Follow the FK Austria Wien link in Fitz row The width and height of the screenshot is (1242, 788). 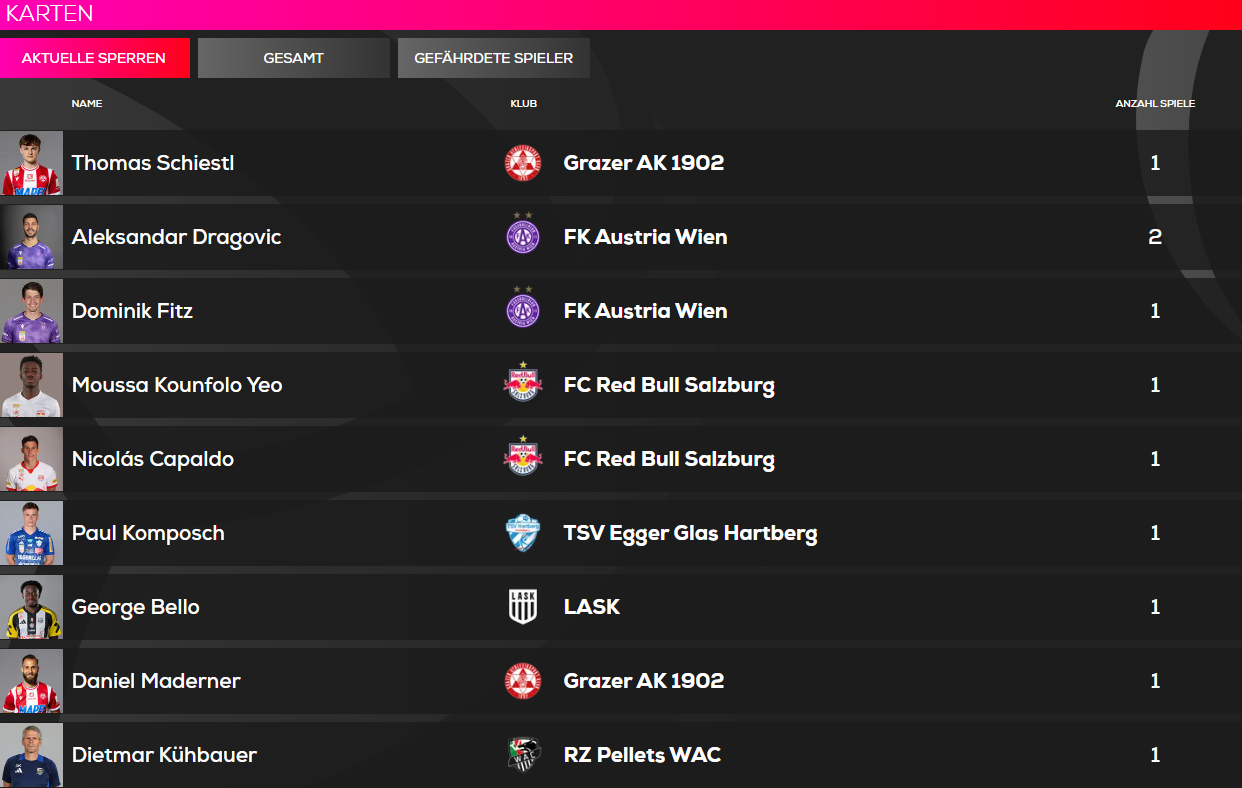(645, 311)
